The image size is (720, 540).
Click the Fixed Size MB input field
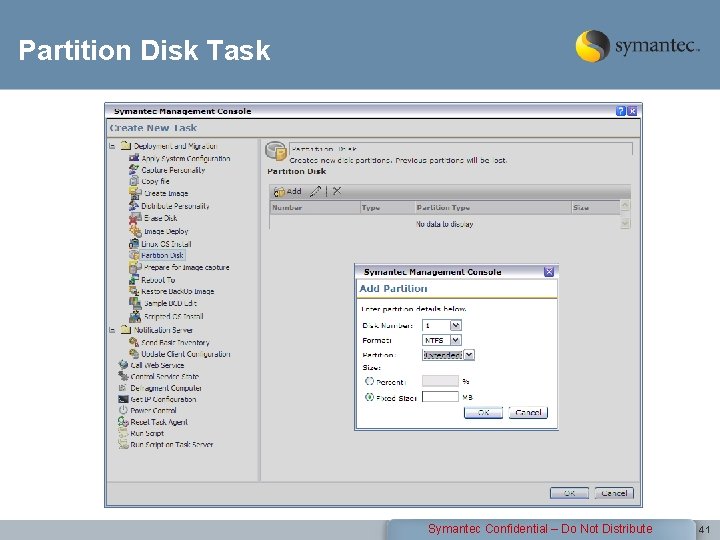tap(440, 397)
